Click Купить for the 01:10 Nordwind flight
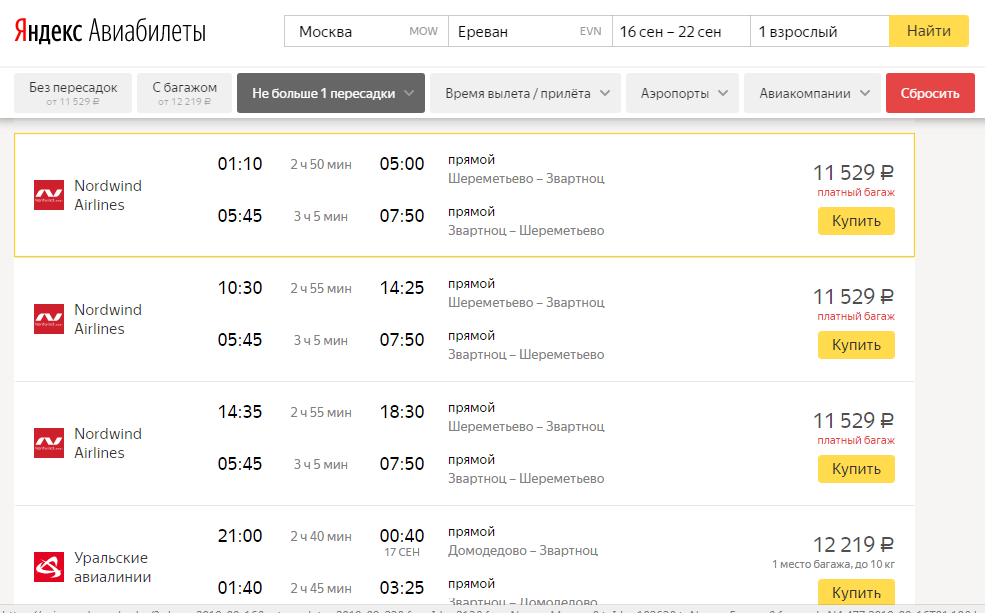The height and width of the screenshot is (613, 985). pos(856,221)
